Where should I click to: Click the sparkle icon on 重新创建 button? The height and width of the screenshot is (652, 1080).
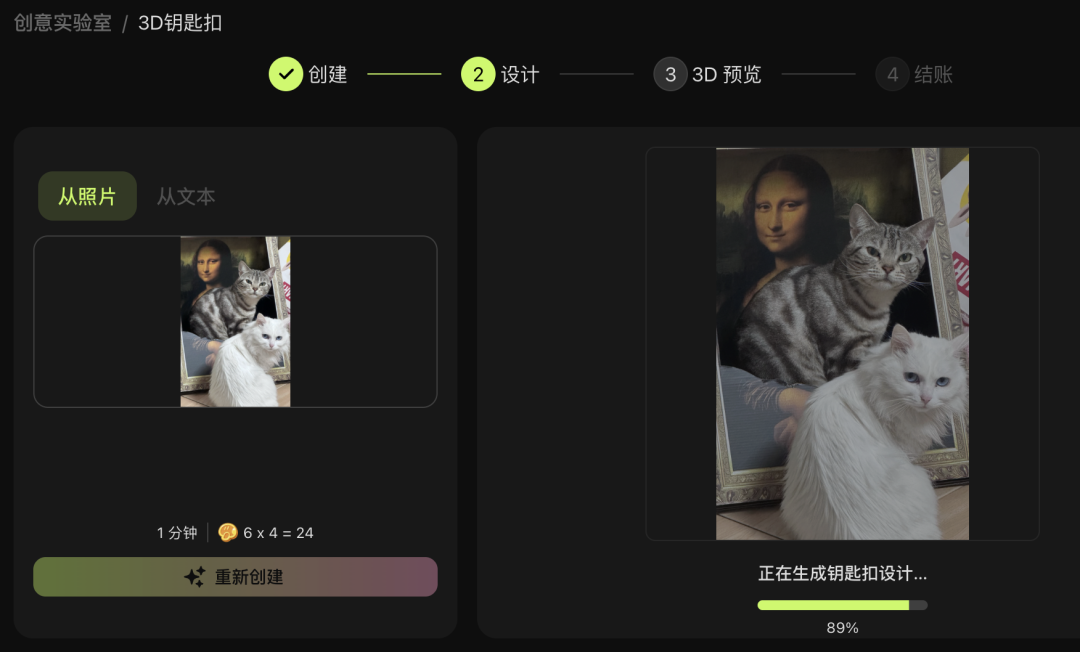[195, 577]
